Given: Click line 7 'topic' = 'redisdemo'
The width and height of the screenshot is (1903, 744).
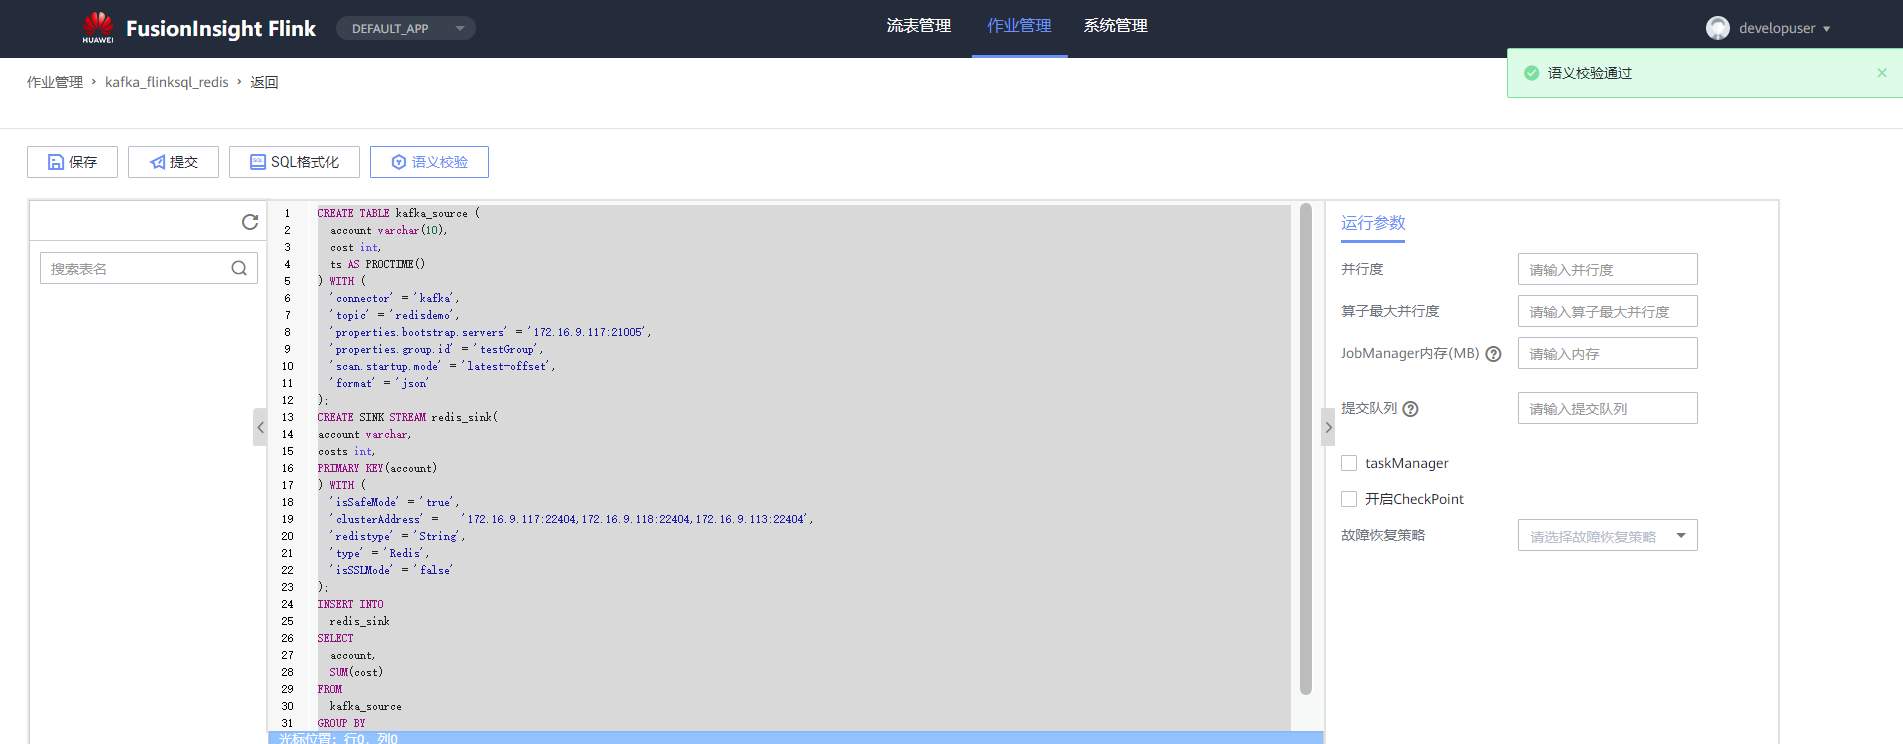Looking at the screenshot, I should (394, 315).
